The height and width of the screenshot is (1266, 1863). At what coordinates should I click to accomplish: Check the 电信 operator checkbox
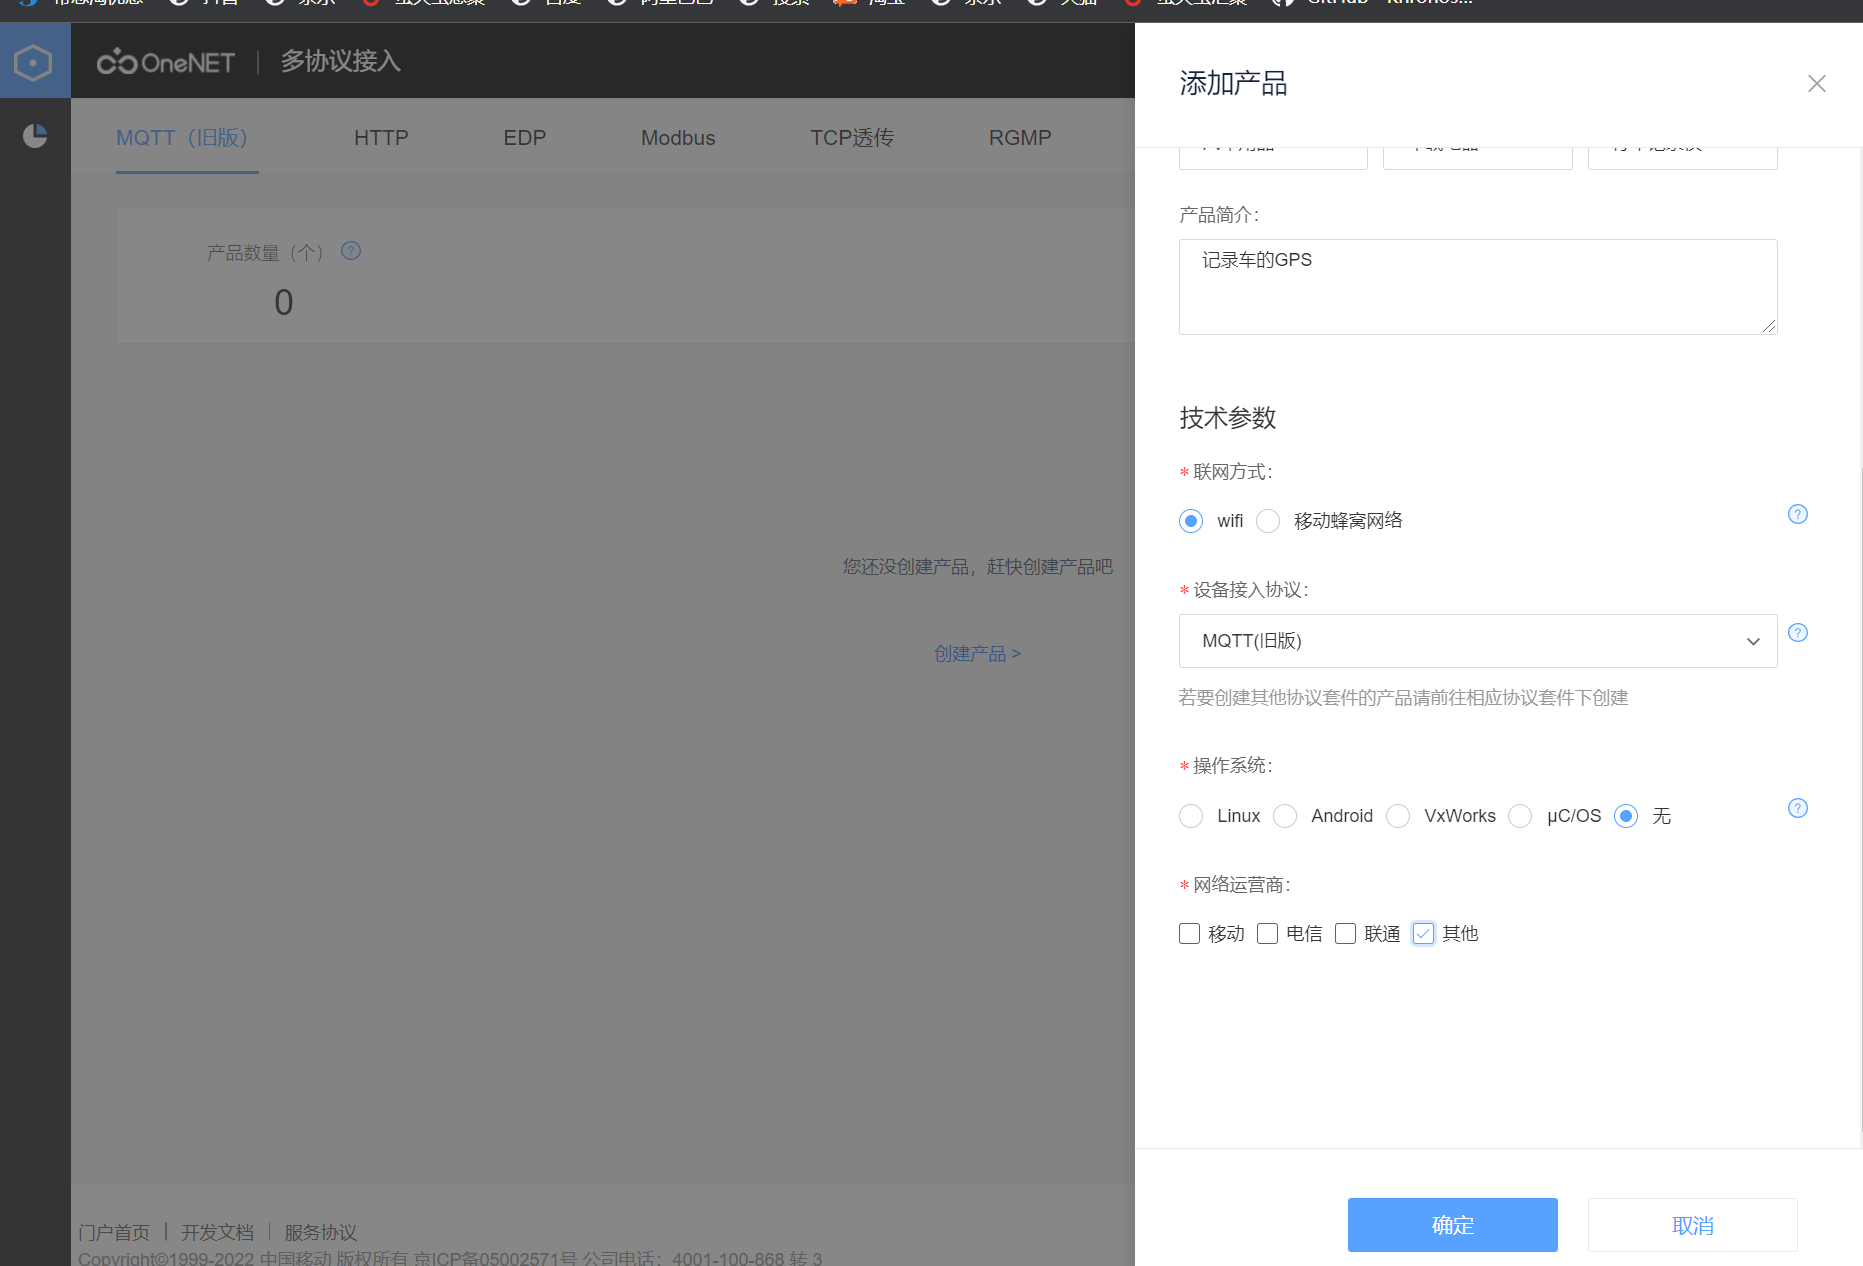pyautogui.click(x=1267, y=933)
